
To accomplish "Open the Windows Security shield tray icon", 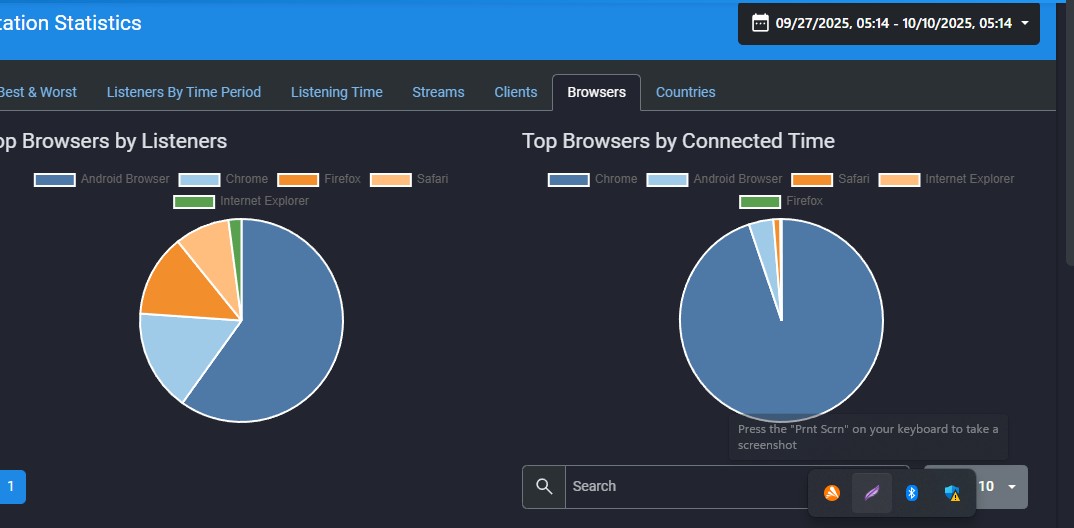I will click(952, 492).
